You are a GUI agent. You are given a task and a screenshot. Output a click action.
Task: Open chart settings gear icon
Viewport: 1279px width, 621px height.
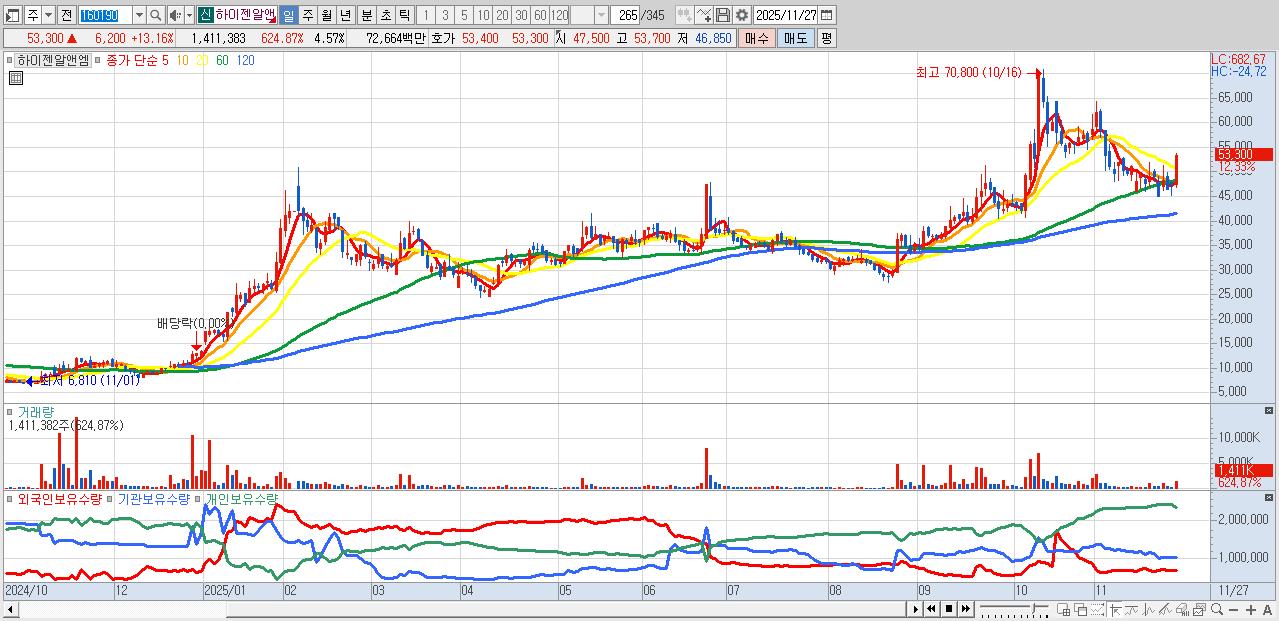(742, 15)
